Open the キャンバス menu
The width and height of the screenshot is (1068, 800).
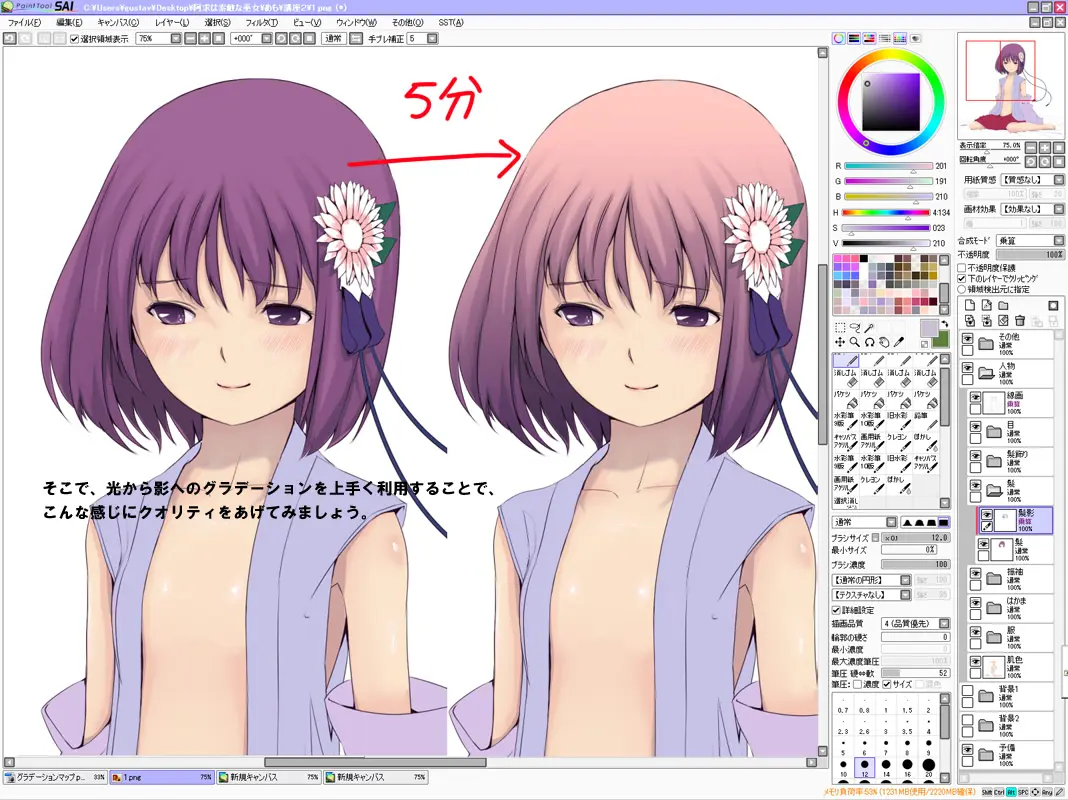[117, 22]
